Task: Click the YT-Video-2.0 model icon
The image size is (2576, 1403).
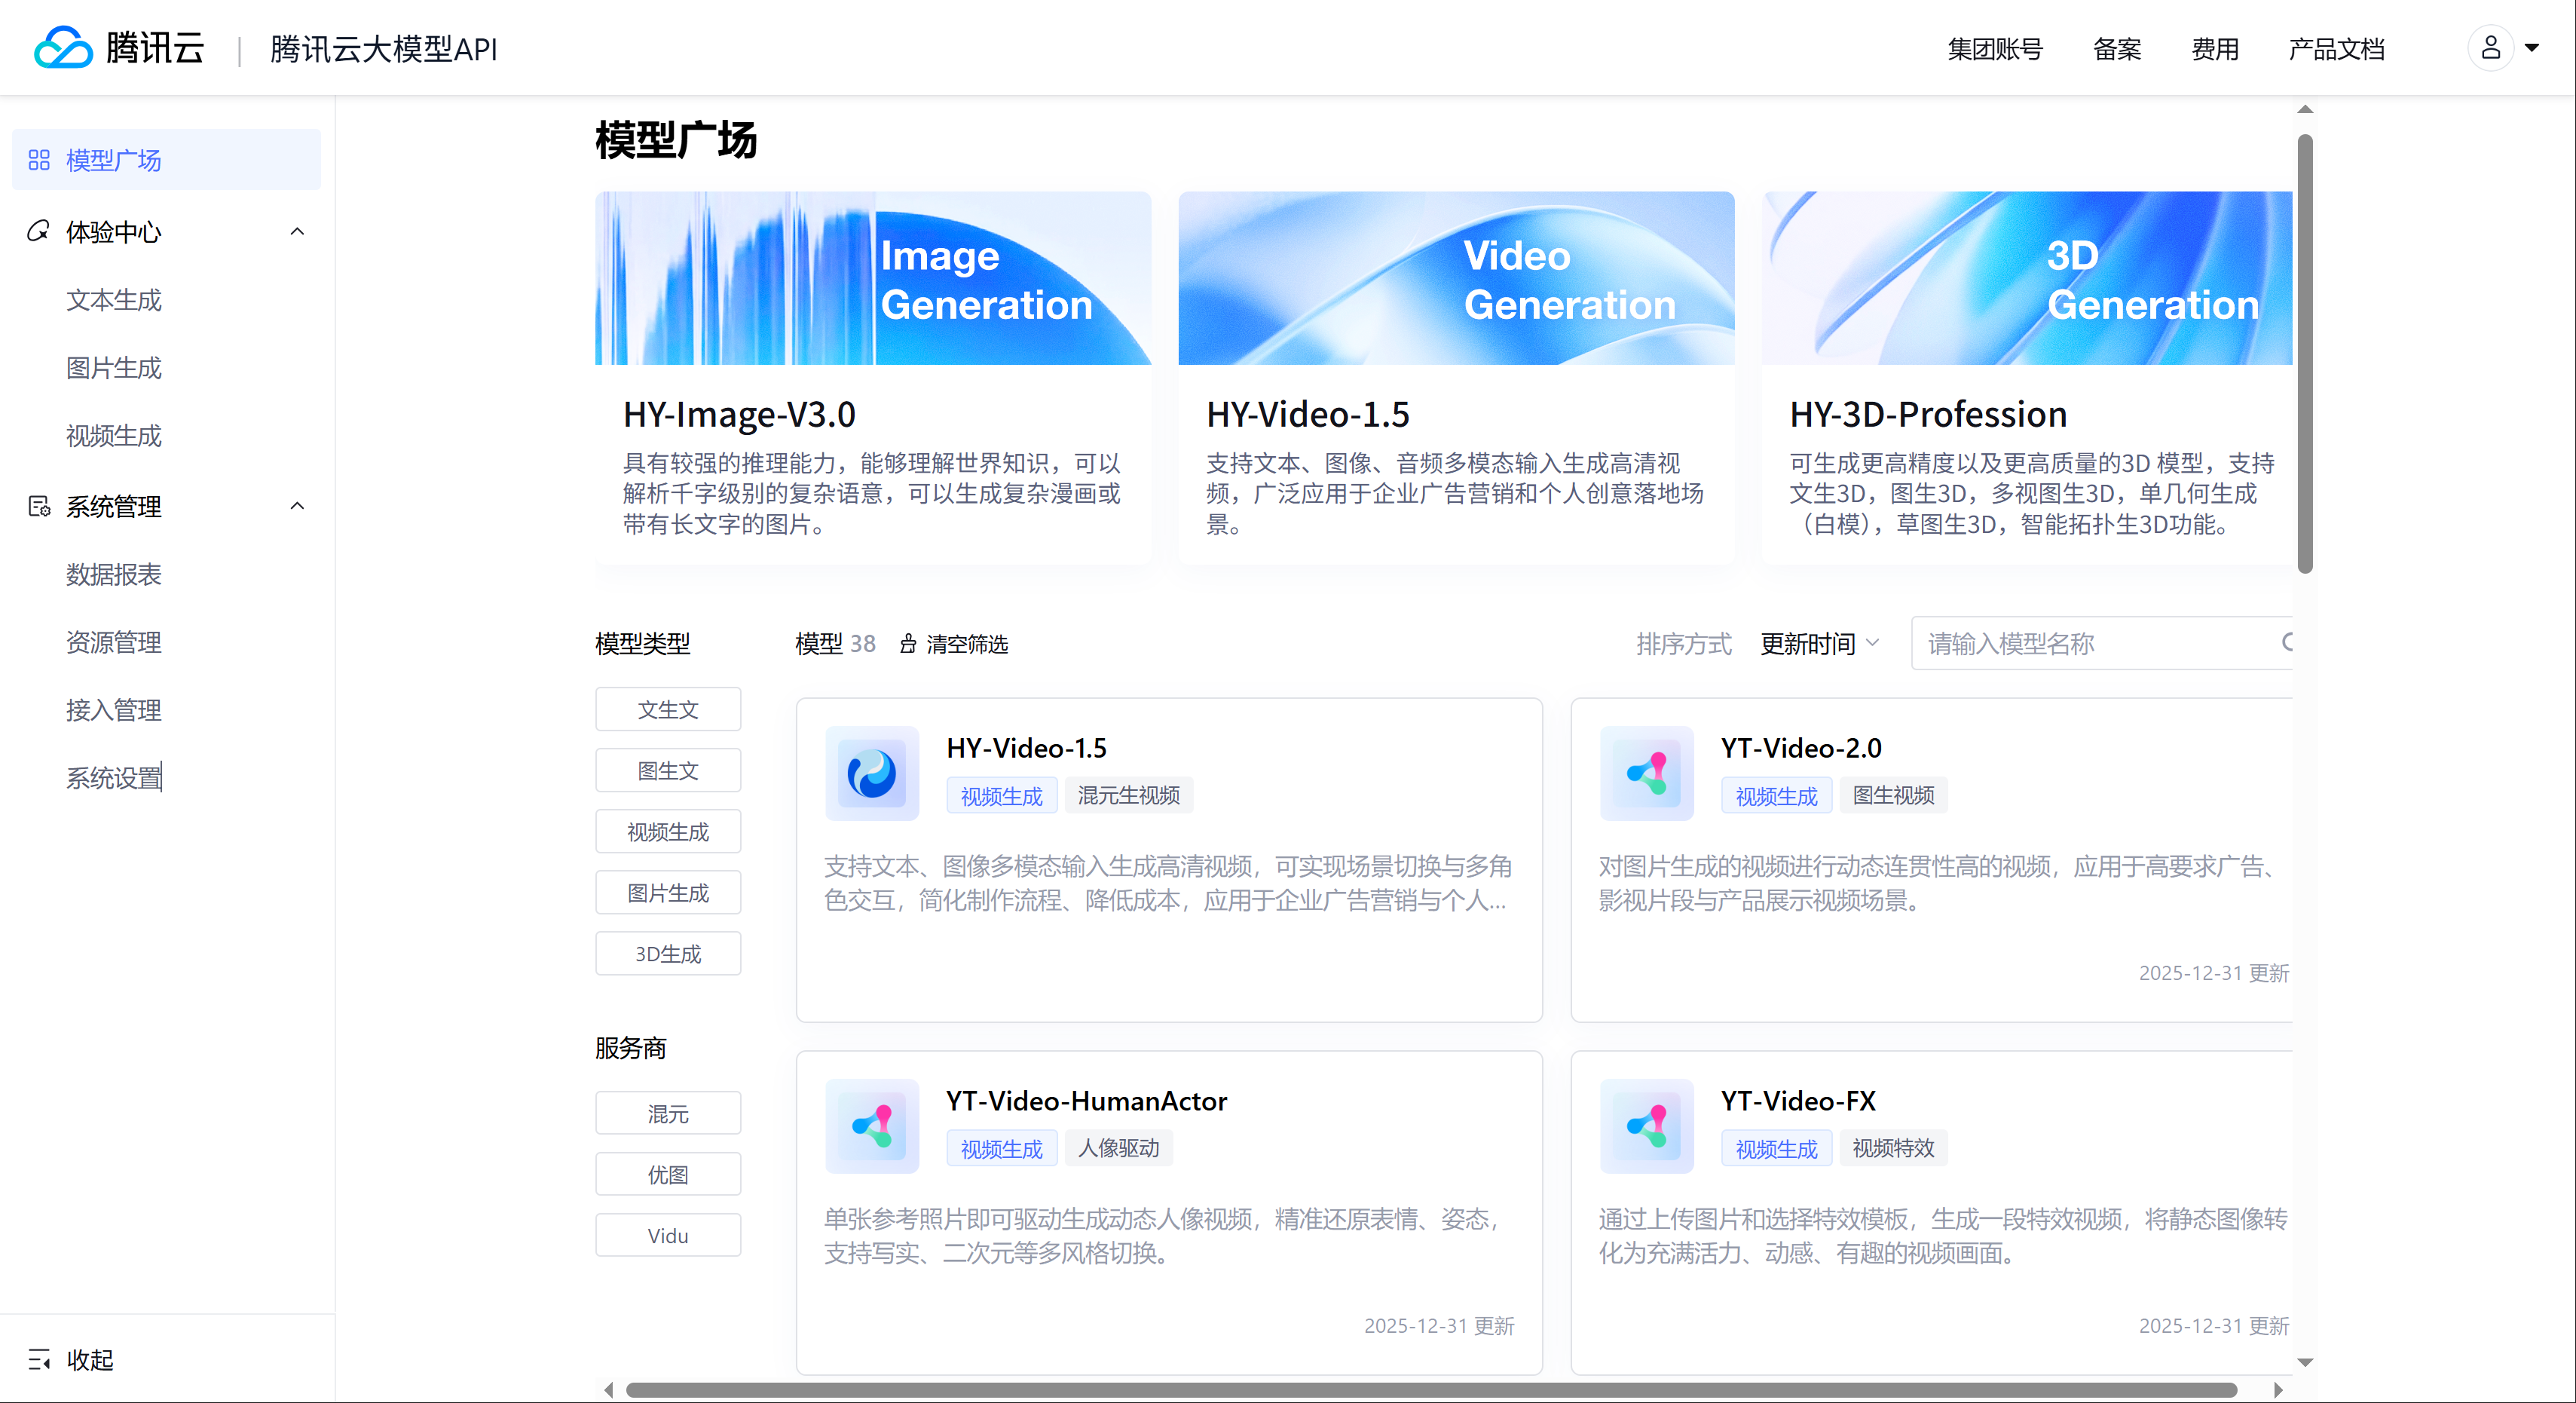Action: click(x=1646, y=773)
